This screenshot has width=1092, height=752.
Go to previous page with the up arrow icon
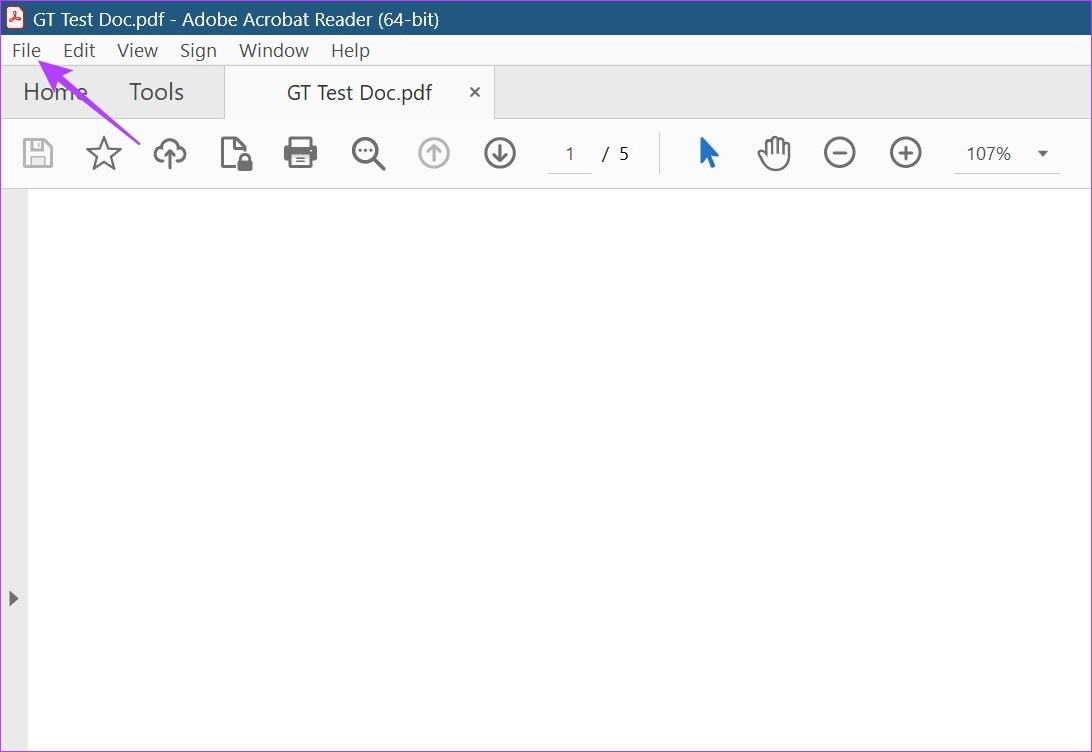434,153
